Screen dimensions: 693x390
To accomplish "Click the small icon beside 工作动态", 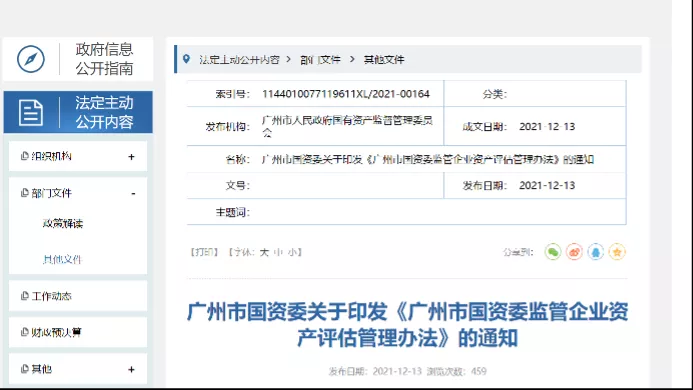I will 25,296.
